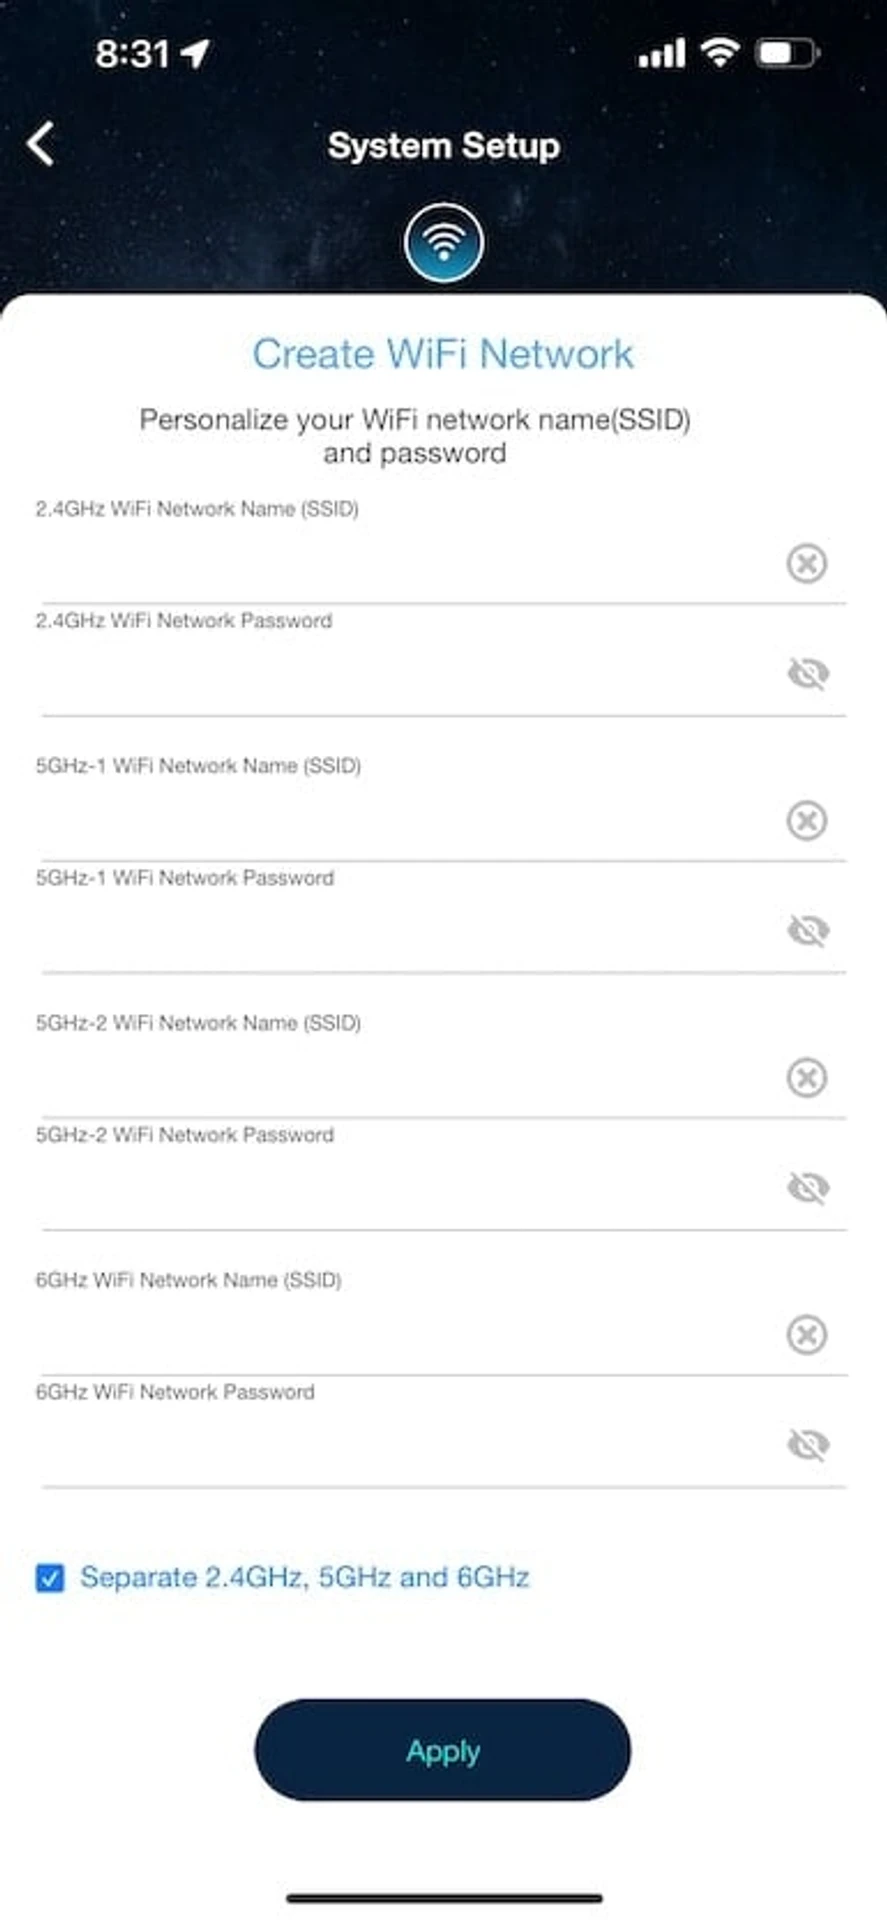Toggle visibility of the 6GHz password
Viewport: 887px width, 1920px height.
808,1444
